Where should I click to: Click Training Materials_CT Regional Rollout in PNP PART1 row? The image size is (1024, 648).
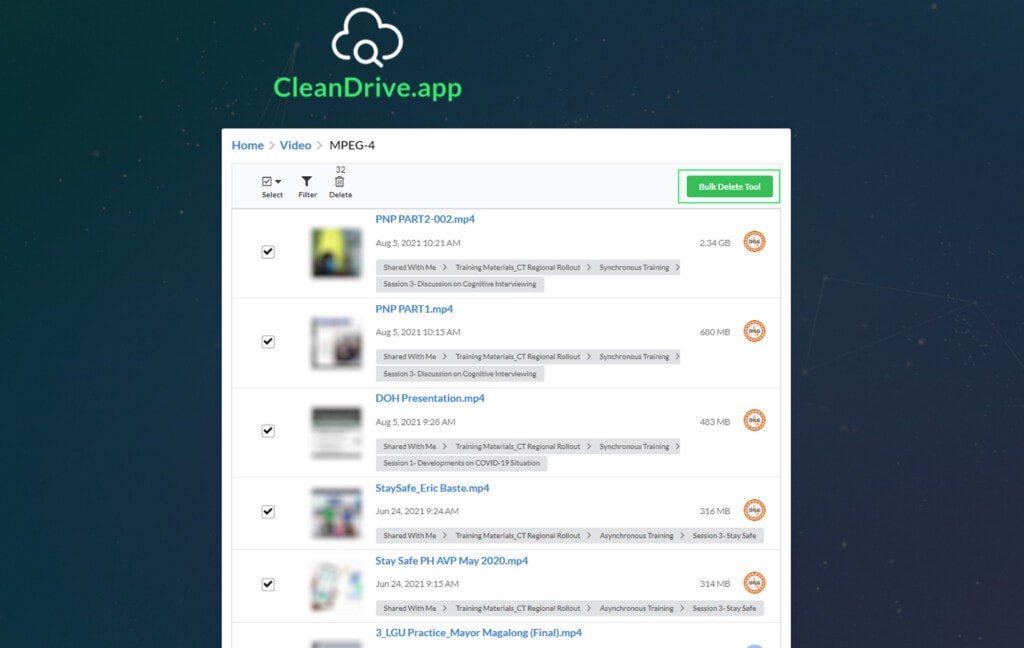[518, 357]
